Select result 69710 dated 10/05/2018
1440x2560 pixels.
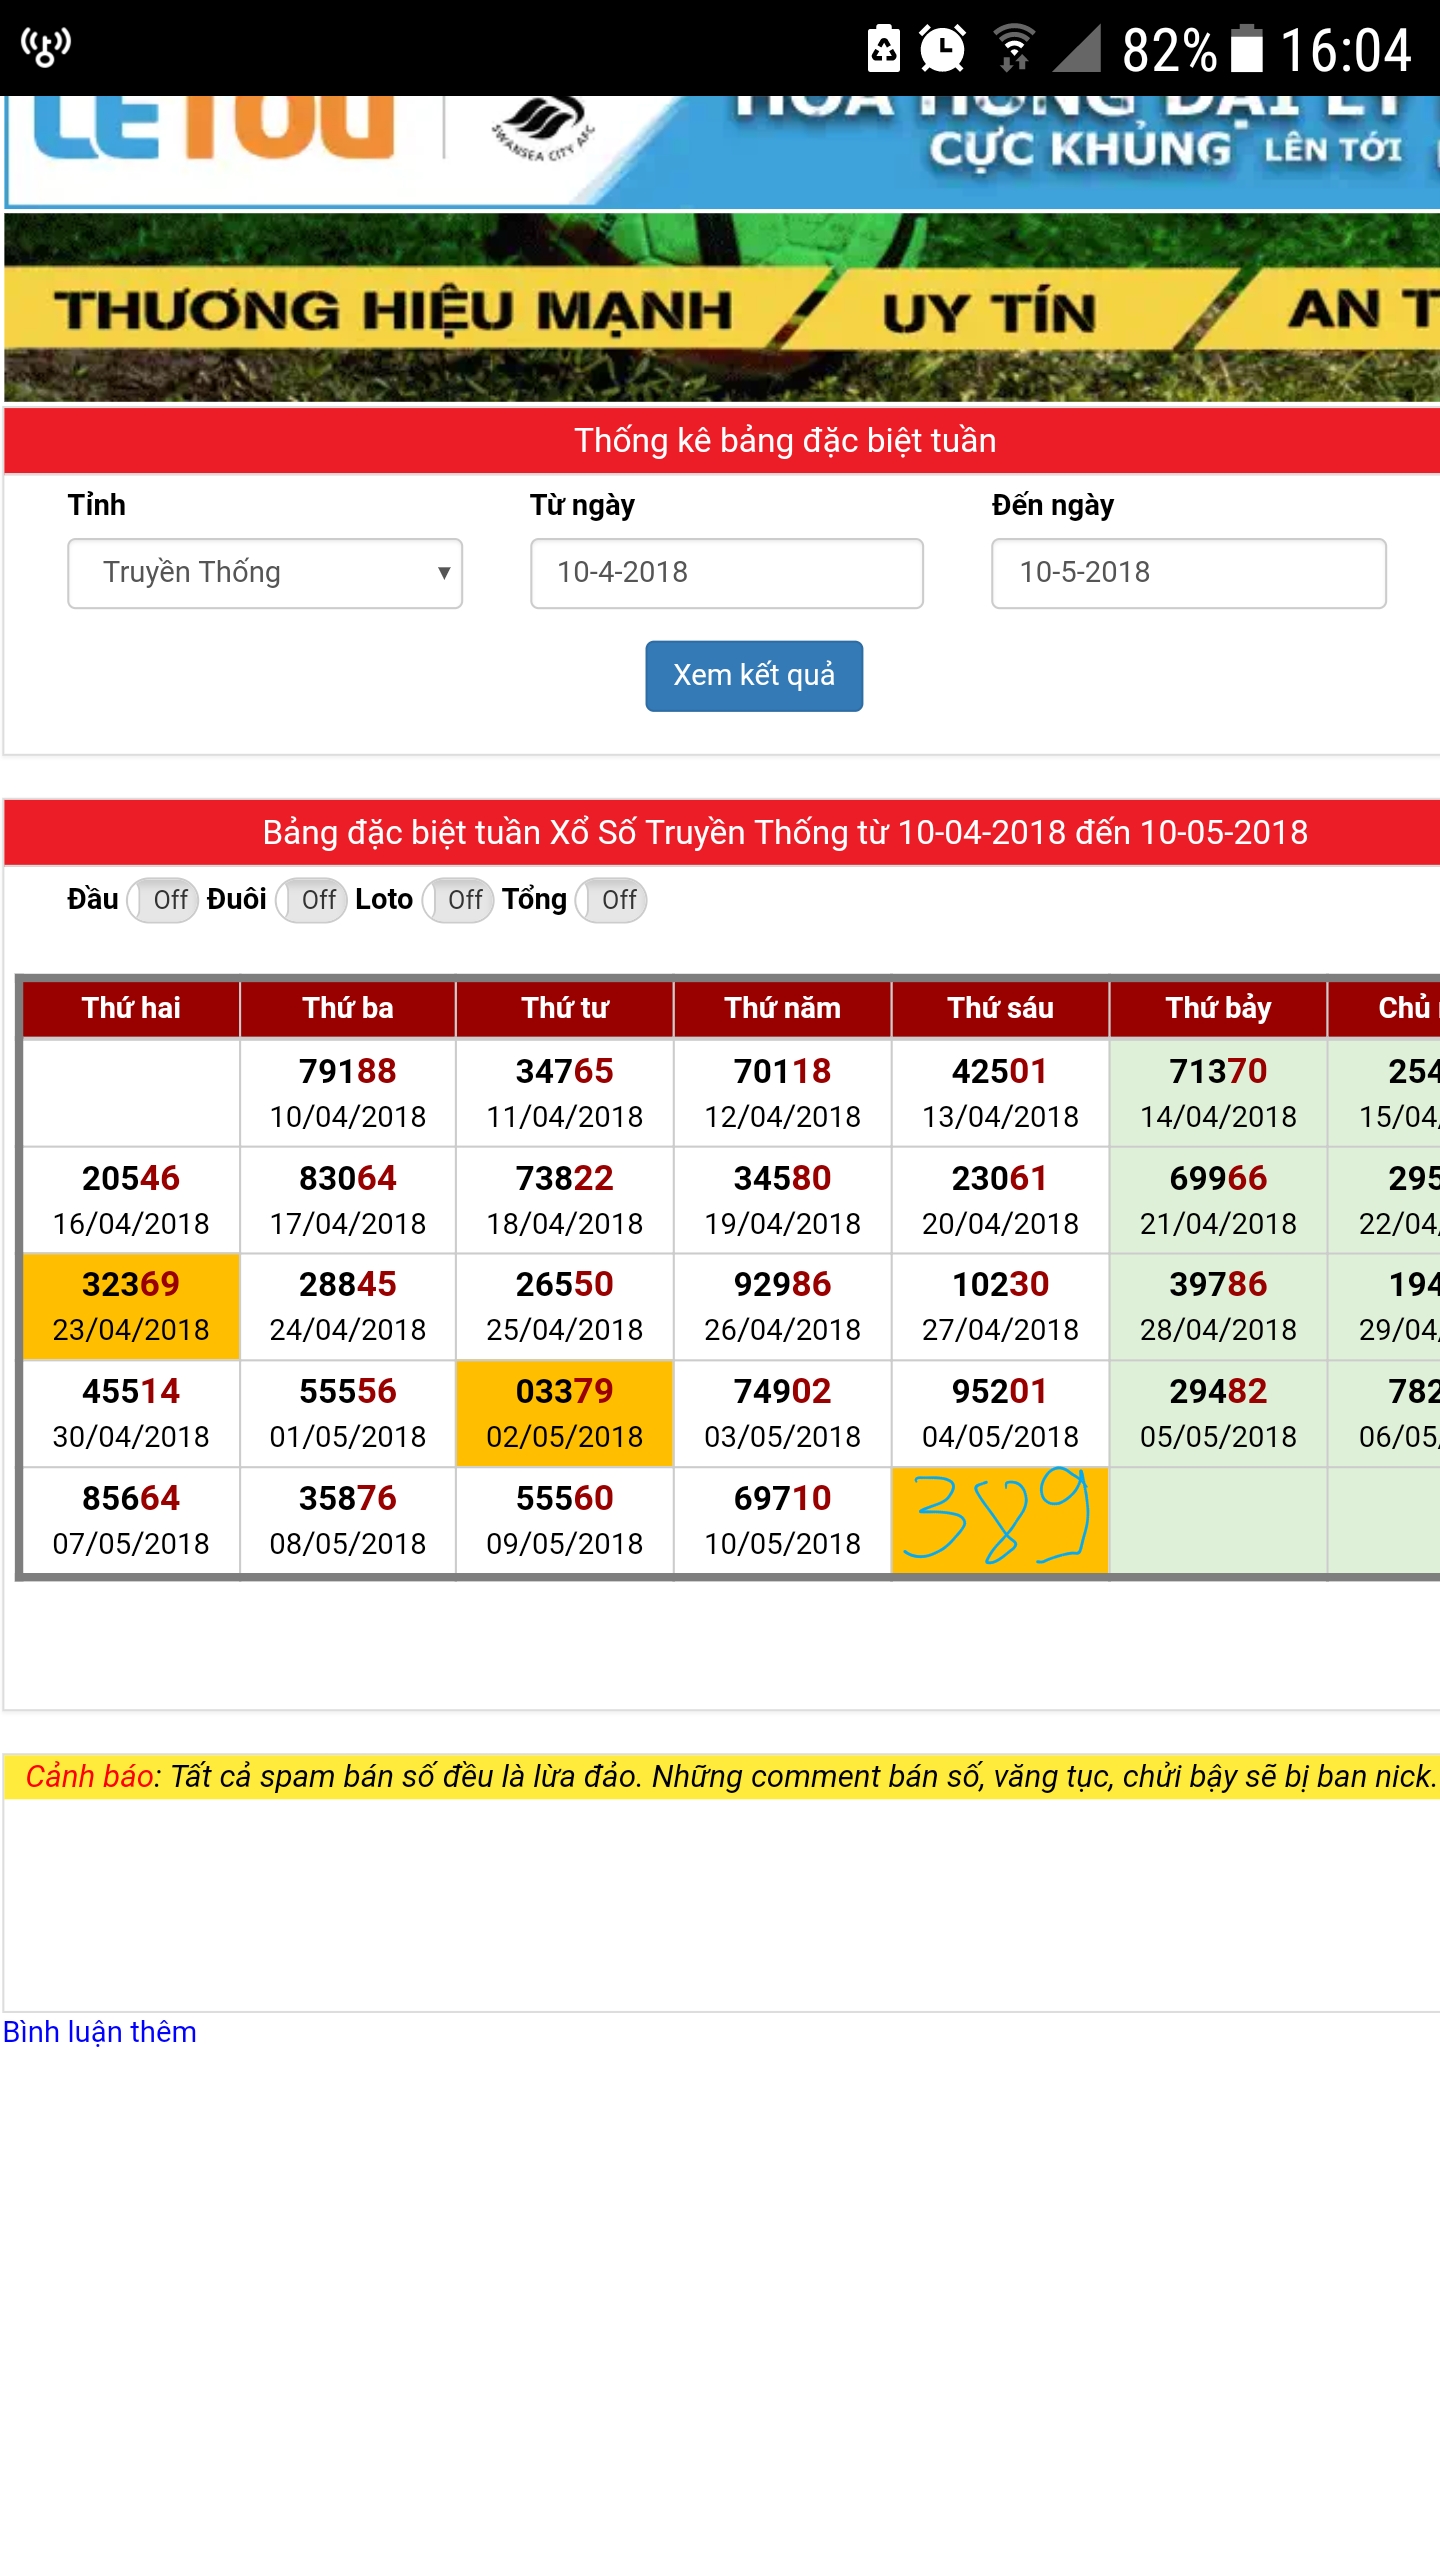(783, 1521)
